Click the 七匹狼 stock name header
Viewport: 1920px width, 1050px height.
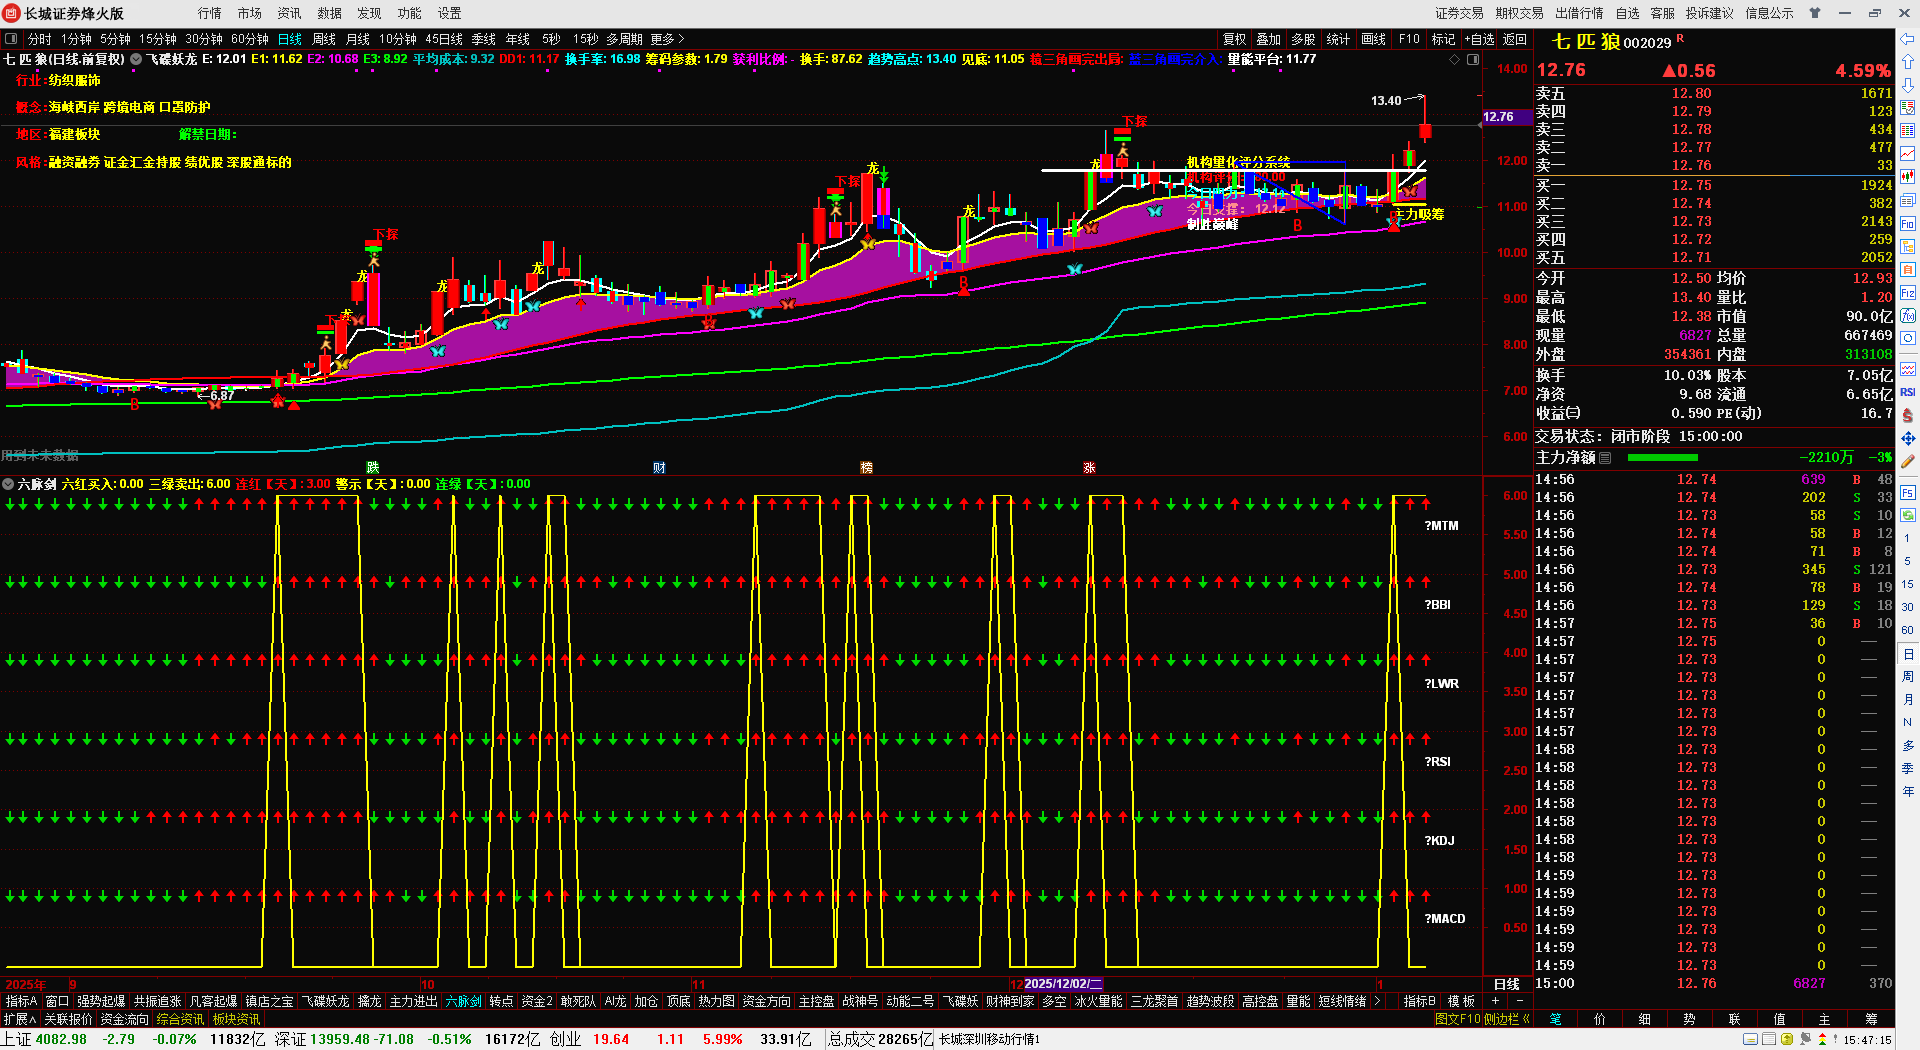coord(1585,41)
